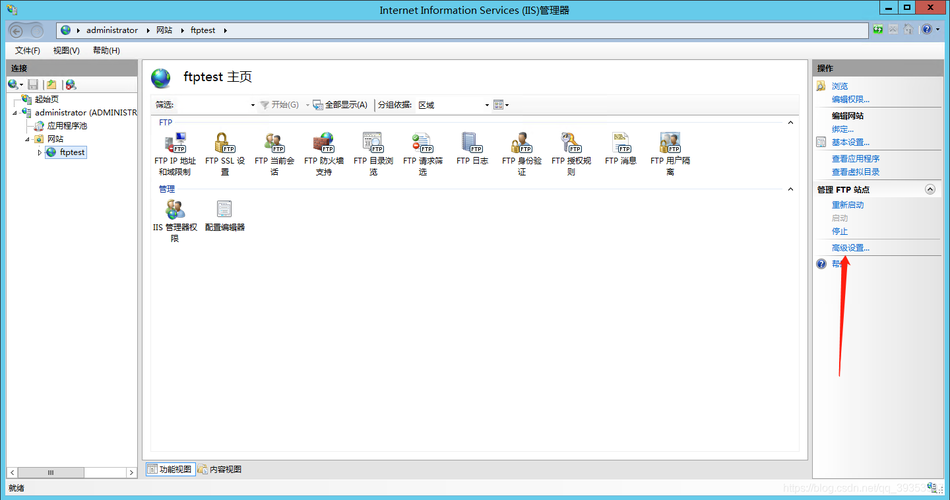
Task: Click 基本设置... link
Action: coord(850,142)
